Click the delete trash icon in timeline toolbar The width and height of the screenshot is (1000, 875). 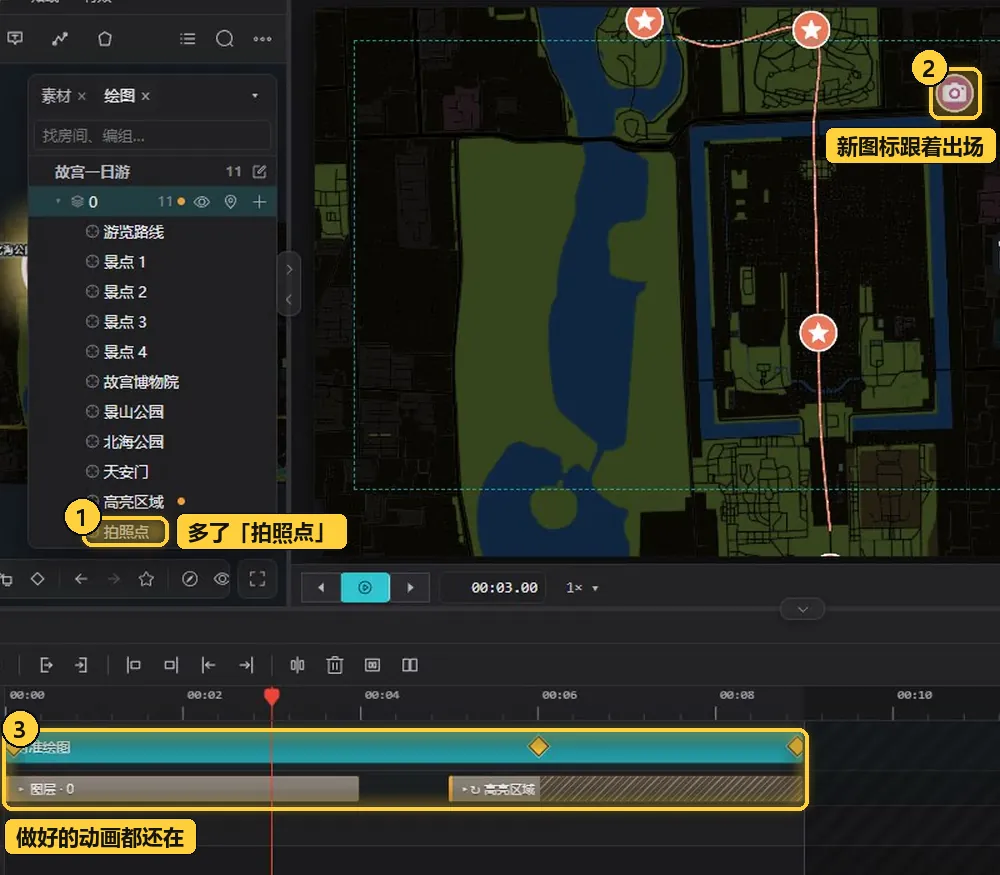point(335,665)
